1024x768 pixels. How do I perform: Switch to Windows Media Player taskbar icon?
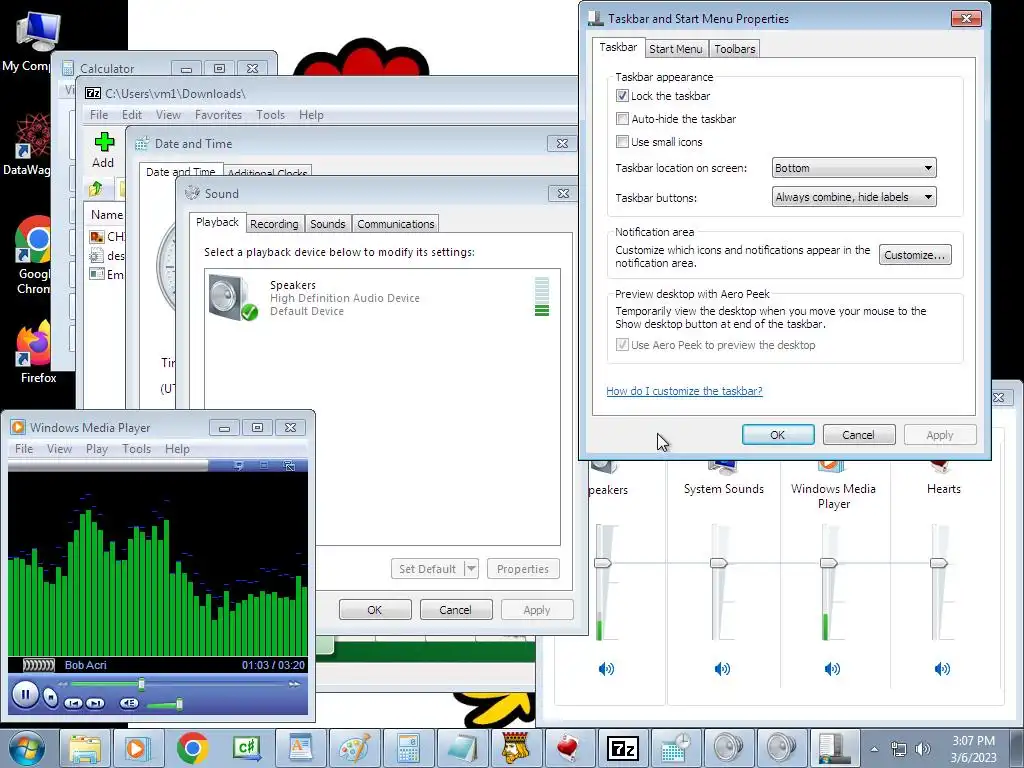coord(138,748)
